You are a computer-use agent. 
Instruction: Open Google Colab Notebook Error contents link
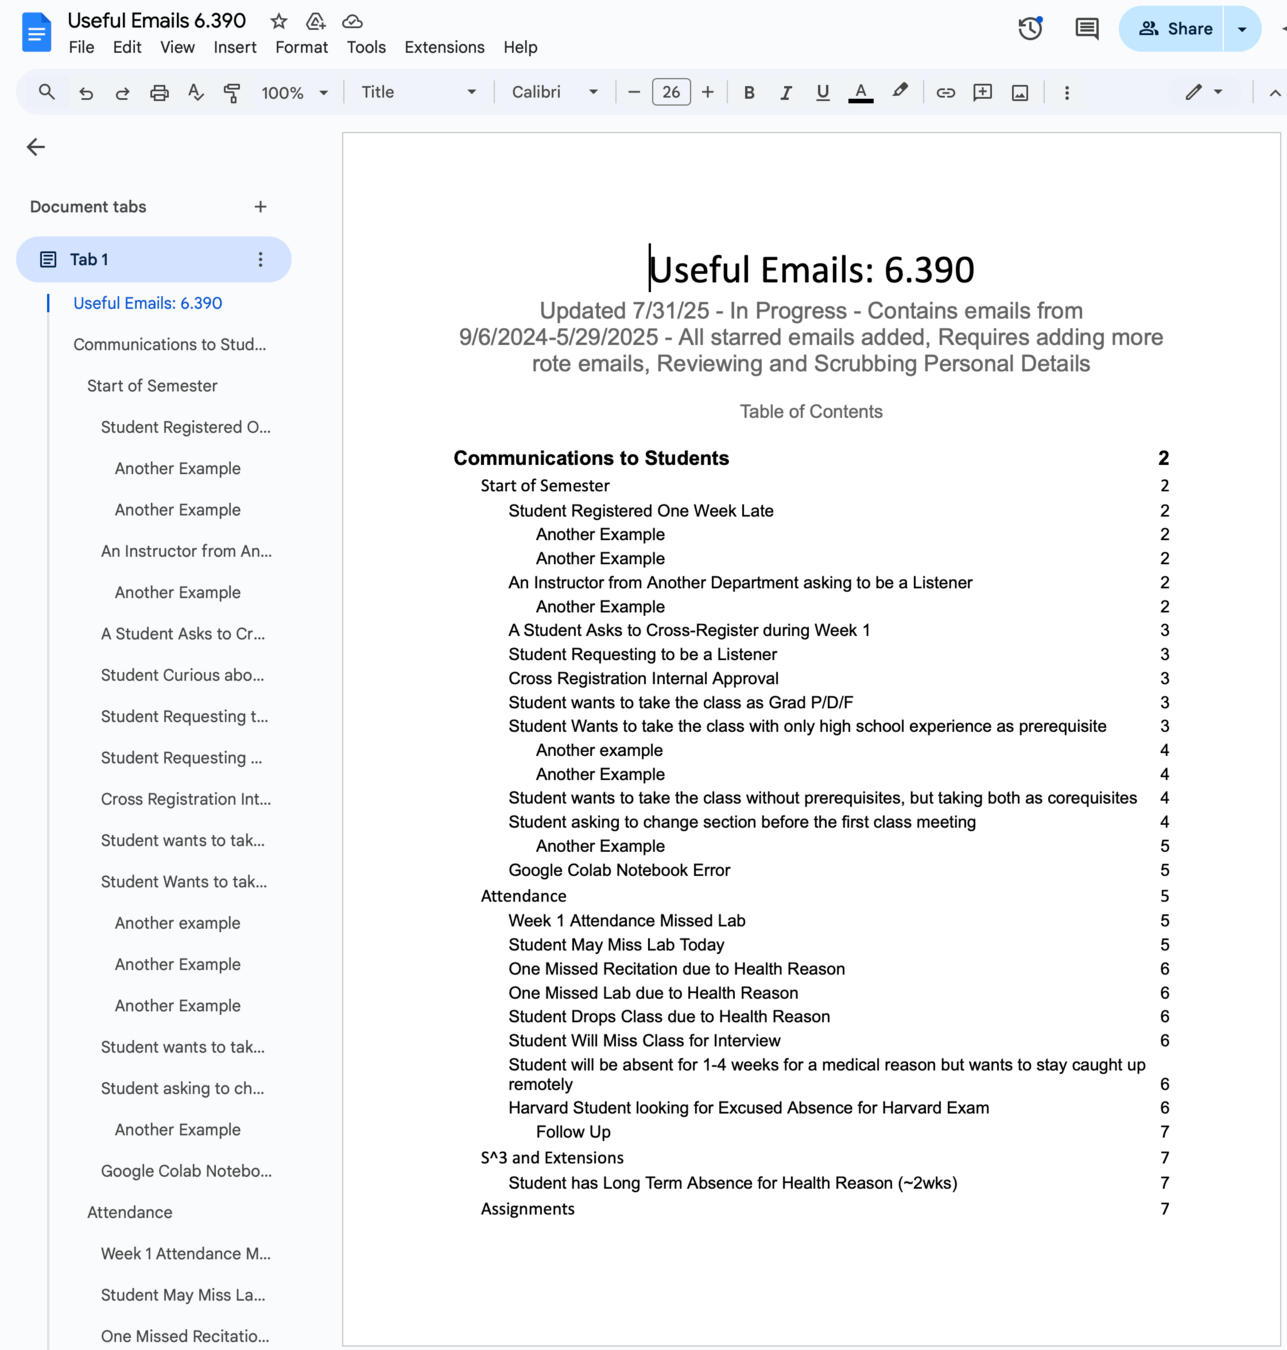(619, 870)
